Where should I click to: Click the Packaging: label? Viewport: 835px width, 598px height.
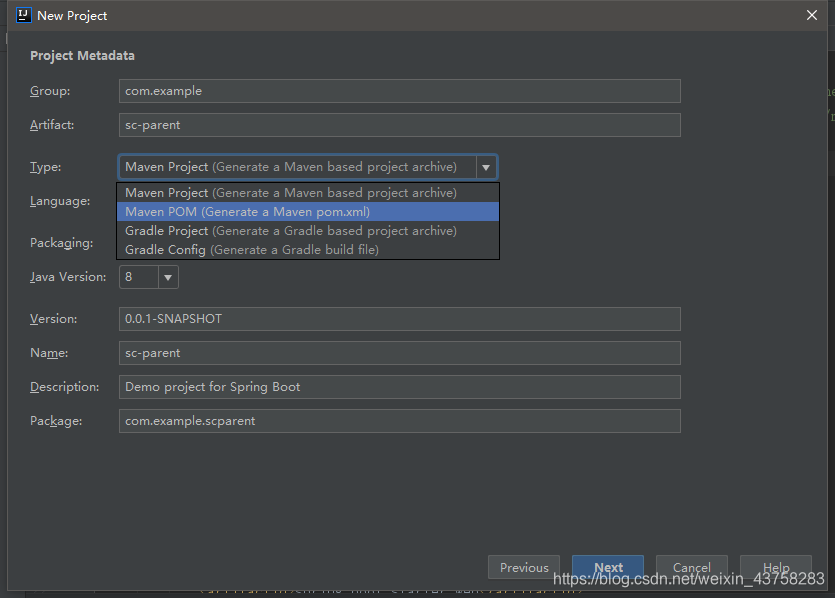tap(62, 243)
